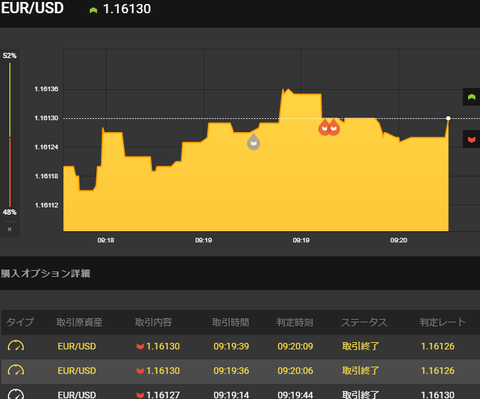480x399 pixels.
Task: Click the green arrow beside 1.16130 header price
Action: [x=93, y=10]
